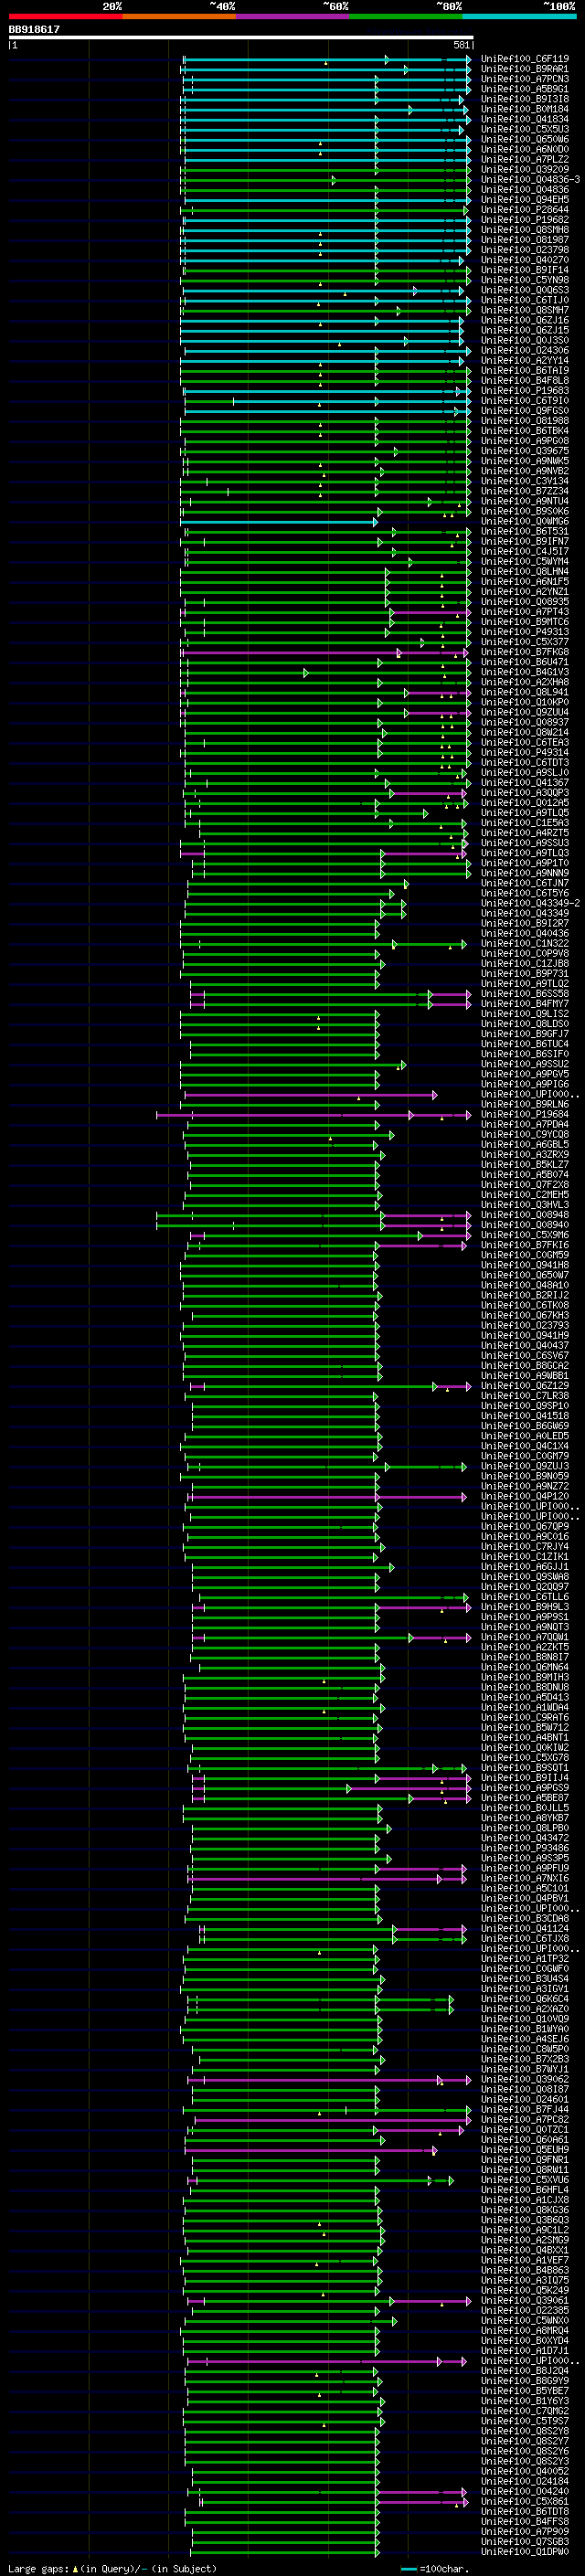Click the white query sequence bar
The height and width of the screenshot is (2576, 585).
241,37
